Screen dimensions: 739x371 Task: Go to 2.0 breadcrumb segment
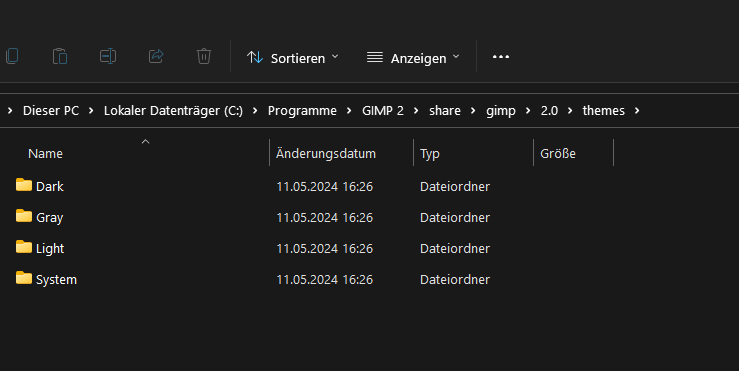click(549, 111)
